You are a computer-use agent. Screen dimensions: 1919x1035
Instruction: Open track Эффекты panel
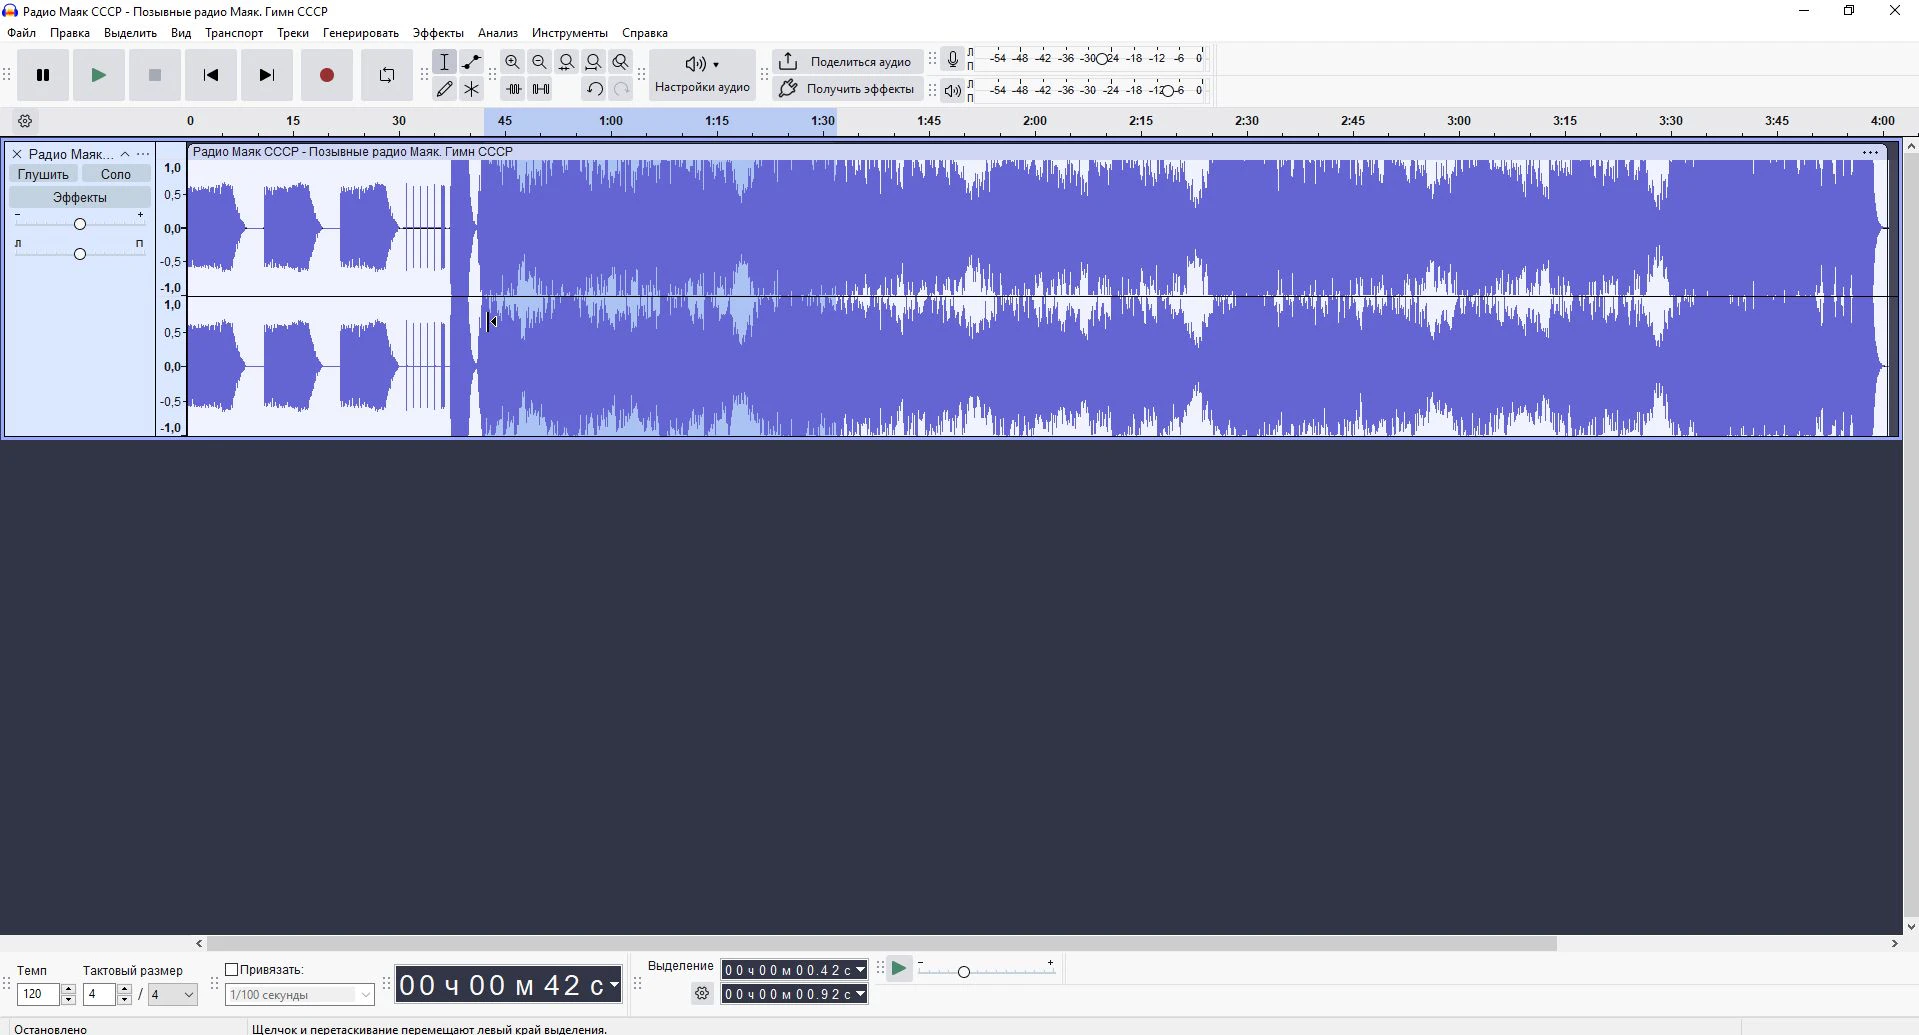pos(80,197)
